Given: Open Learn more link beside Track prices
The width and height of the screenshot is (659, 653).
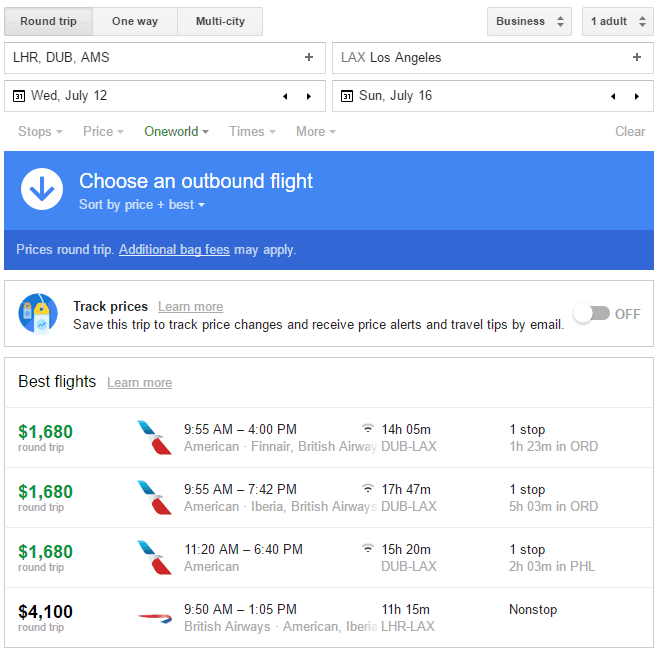Looking at the screenshot, I should click(x=190, y=307).
